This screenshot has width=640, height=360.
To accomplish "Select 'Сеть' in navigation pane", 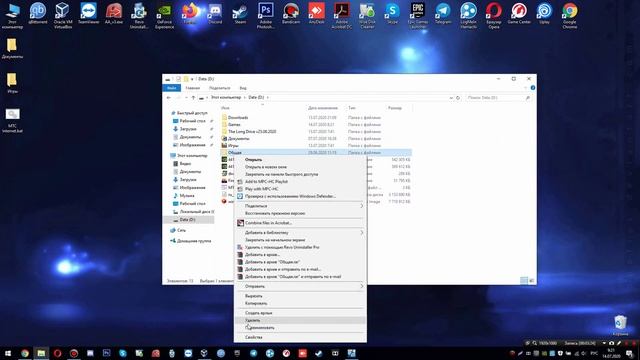I will click(178, 230).
